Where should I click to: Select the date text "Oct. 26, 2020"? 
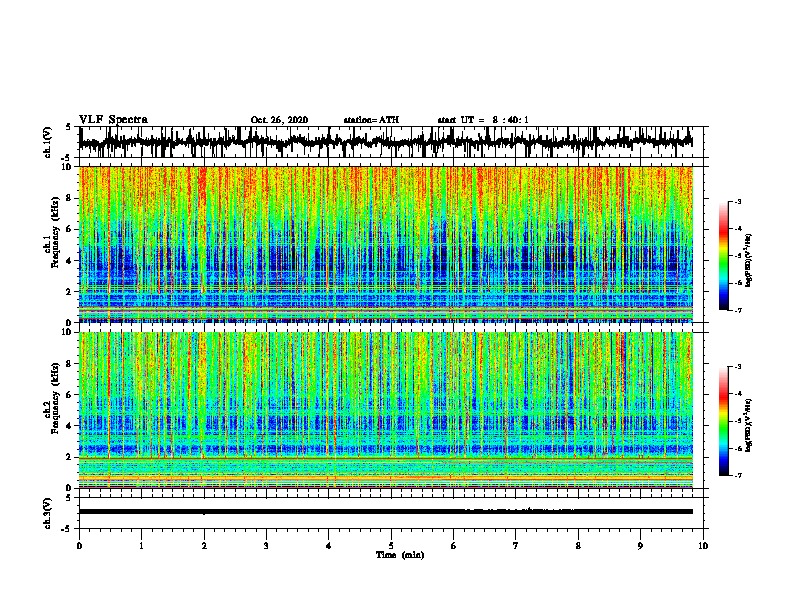coord(279,120)
